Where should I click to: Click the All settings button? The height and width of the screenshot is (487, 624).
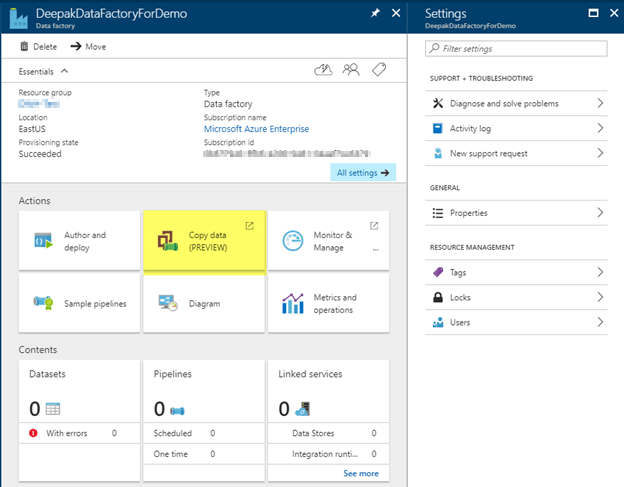pos(363,172)
